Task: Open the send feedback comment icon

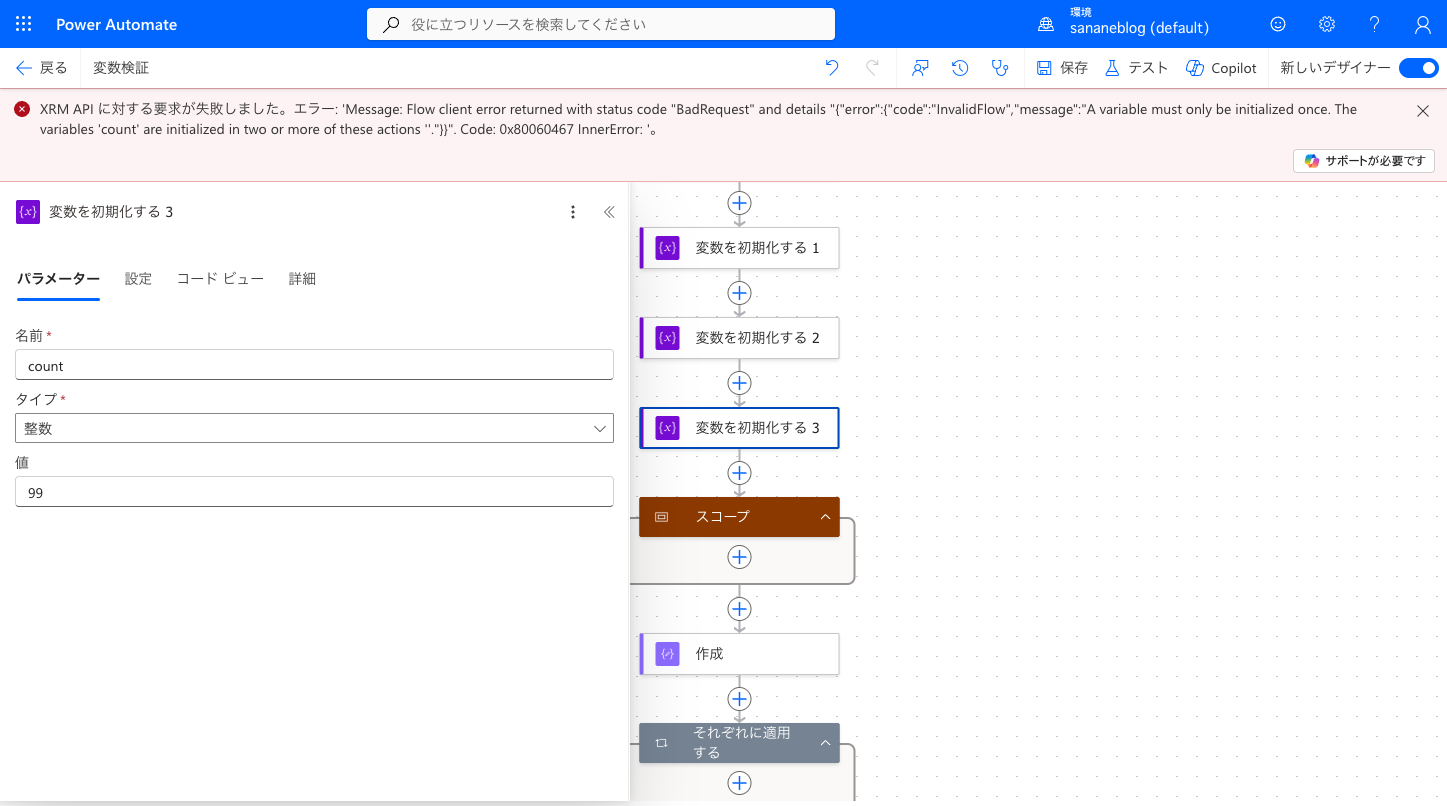Action: pos(921,68)
